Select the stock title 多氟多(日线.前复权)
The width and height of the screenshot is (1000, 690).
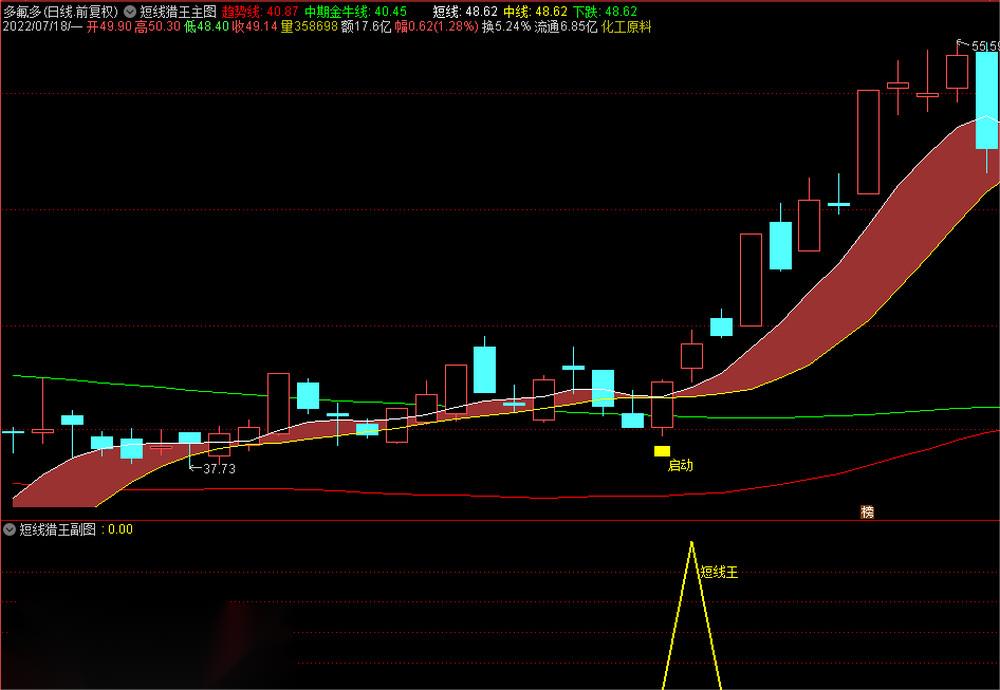[61, 11]
